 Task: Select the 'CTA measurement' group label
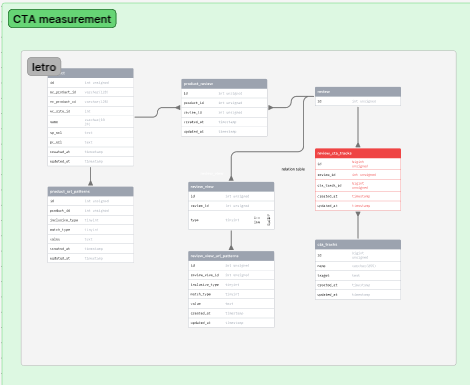(x=62, y=19)
